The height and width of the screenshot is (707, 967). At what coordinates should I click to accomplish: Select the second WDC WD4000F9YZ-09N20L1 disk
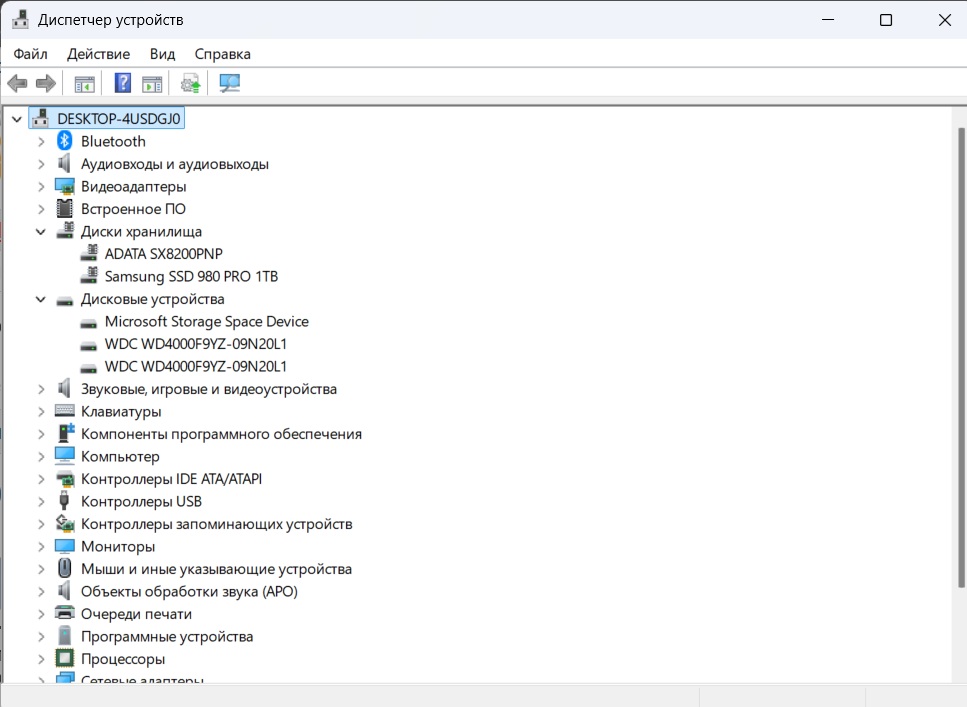195,366
